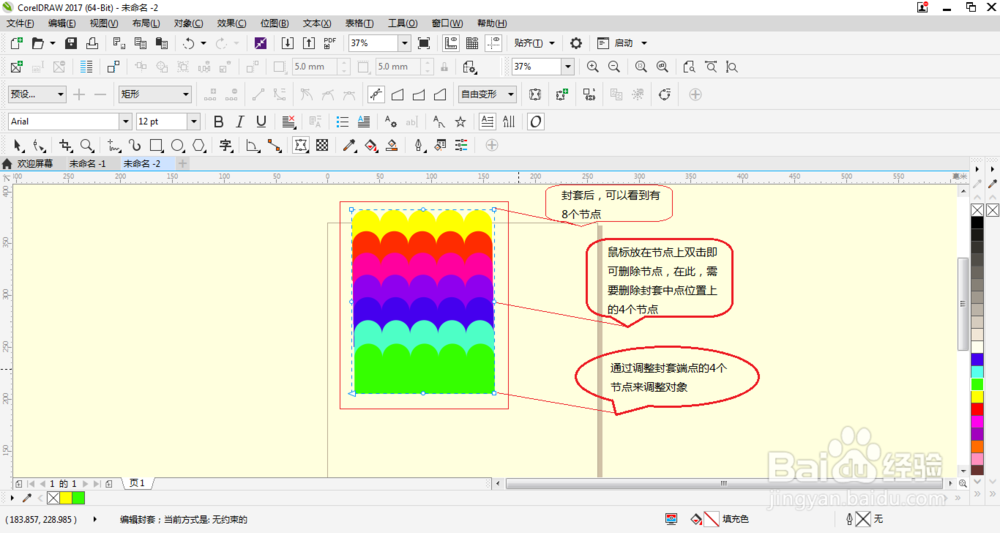Viewport: 1000px width, 533px height.
Task: Open Options via gear icon
Action: pos(576,43)
